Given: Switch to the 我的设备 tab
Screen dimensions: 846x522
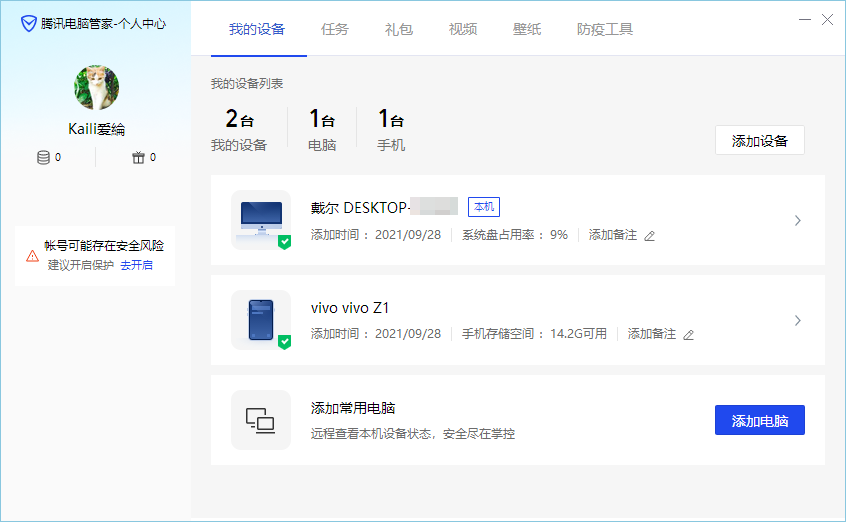Looking at the screenshot, I should [x=257, y=29].
